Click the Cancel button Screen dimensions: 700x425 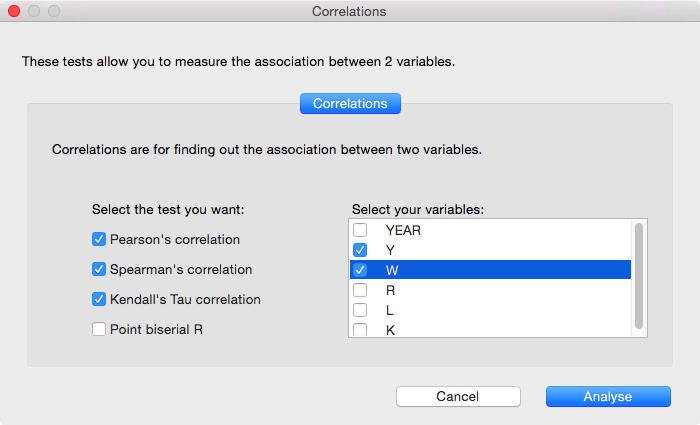[458, 397]
